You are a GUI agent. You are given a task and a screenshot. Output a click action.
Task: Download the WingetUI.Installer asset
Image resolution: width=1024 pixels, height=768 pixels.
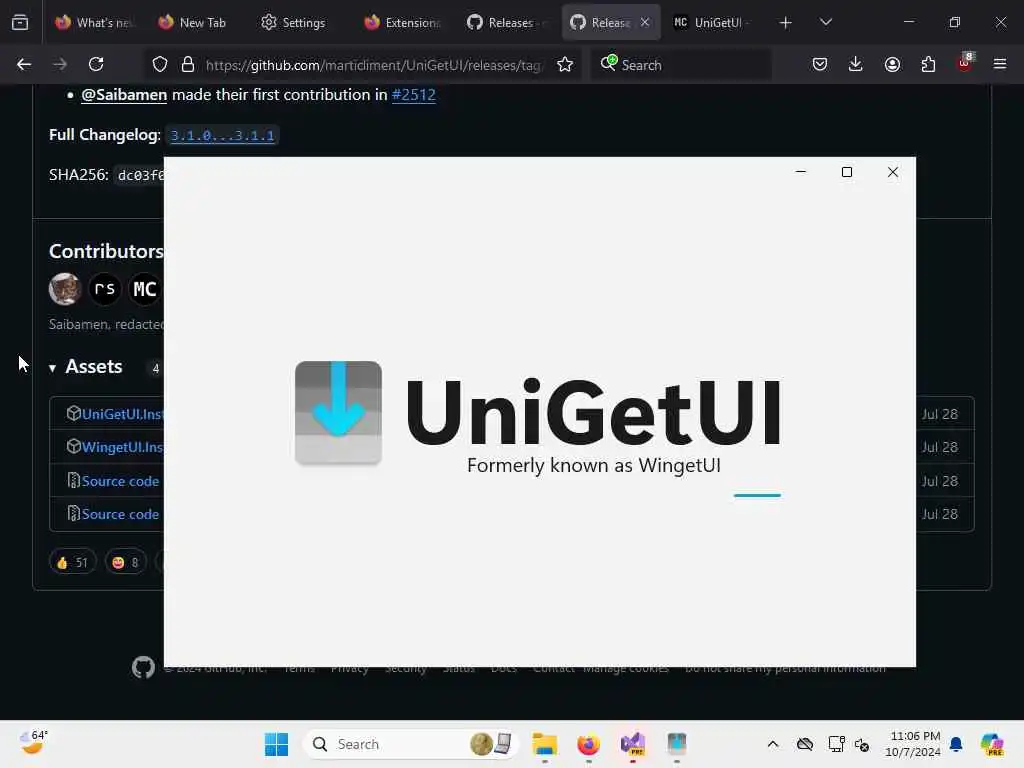[x=122, y=447]
